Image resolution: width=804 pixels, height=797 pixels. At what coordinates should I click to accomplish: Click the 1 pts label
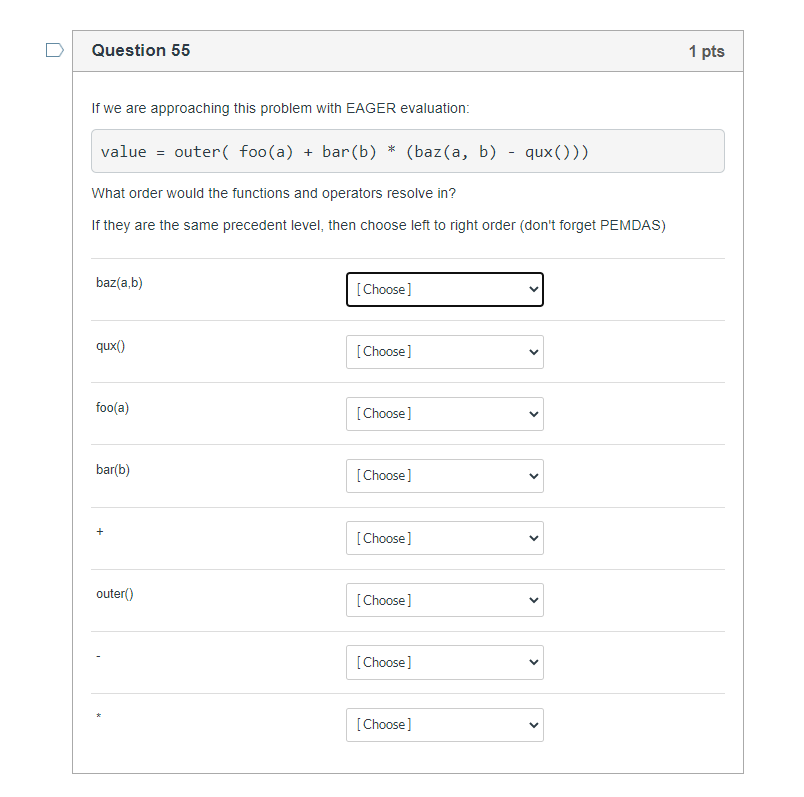pos(706,51)
